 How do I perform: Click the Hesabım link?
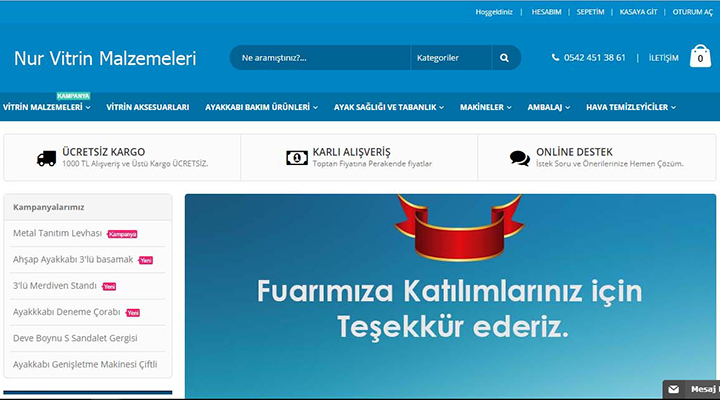click(x=546, y=12)
